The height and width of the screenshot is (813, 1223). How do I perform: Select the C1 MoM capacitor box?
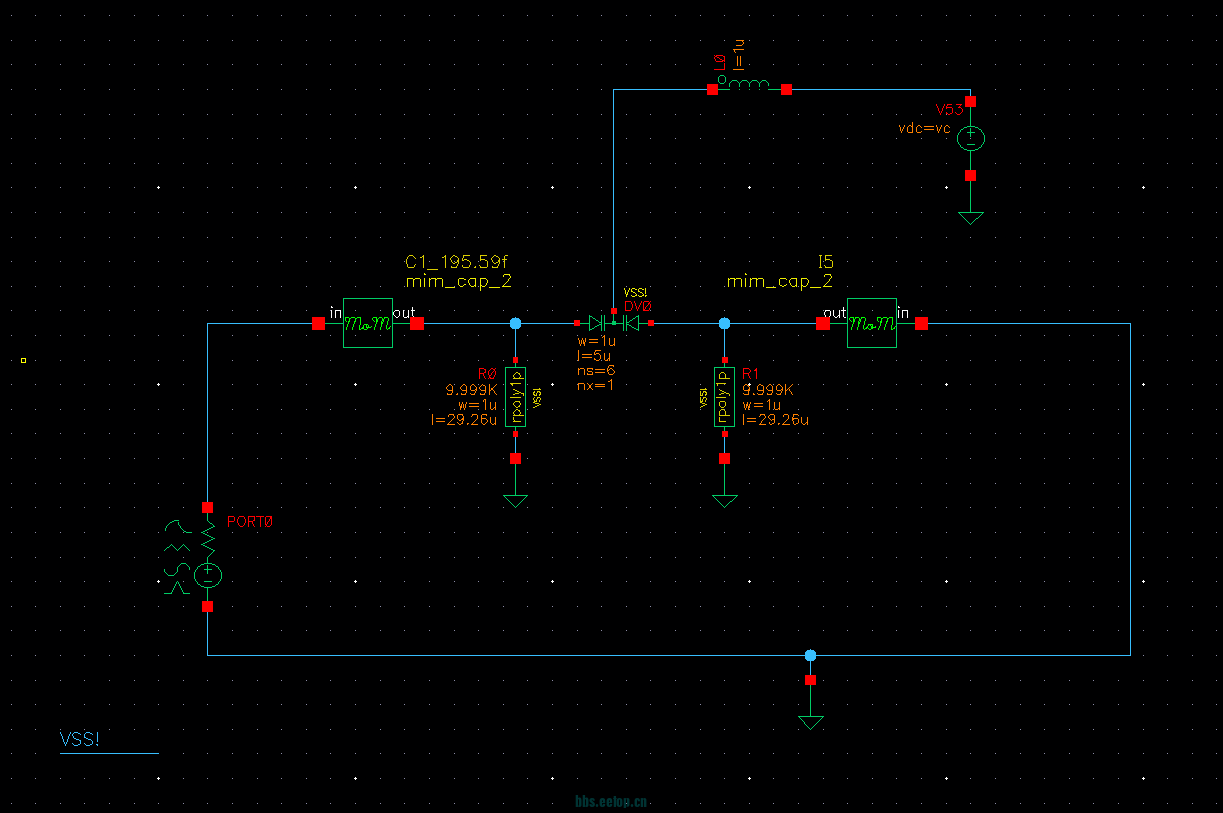[x=368, y=323]
